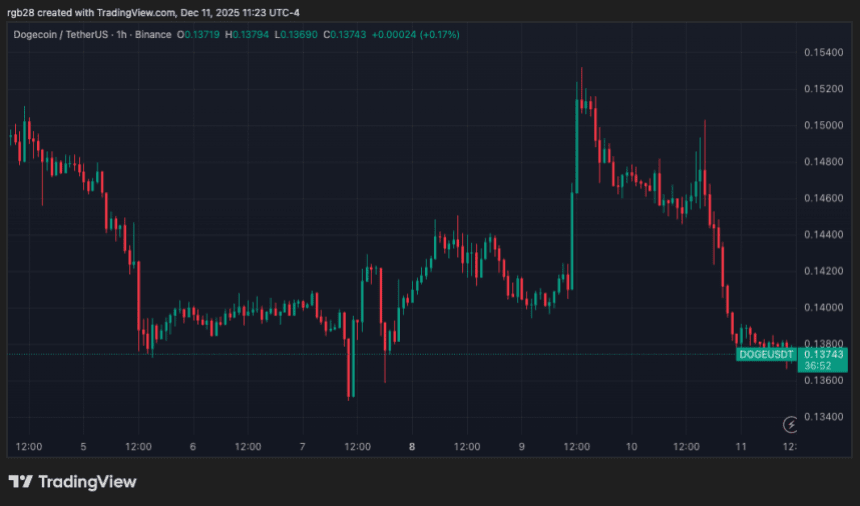Screen dimensions: 860x506
Task: Click the TradingView logo icon
Action: point(21,482)
